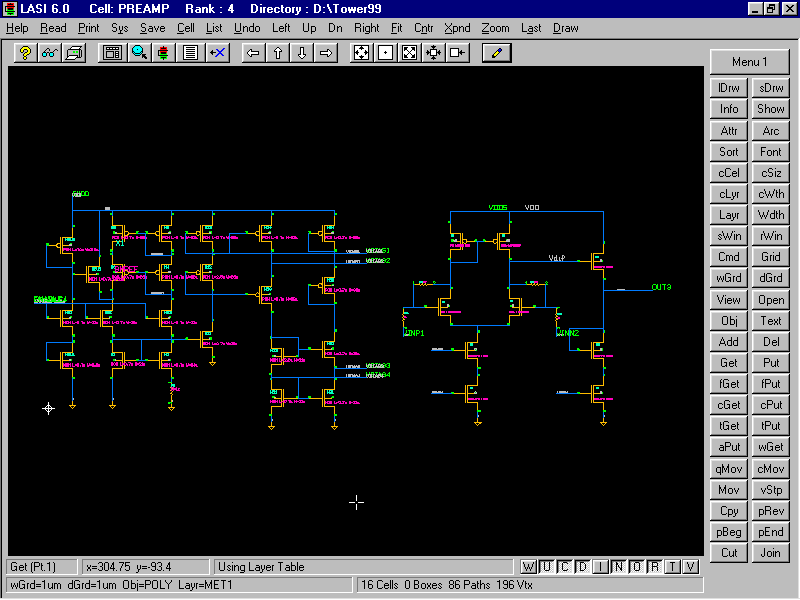Open the Zoom menu
The image size is (800, 600).
coord(494,28)
